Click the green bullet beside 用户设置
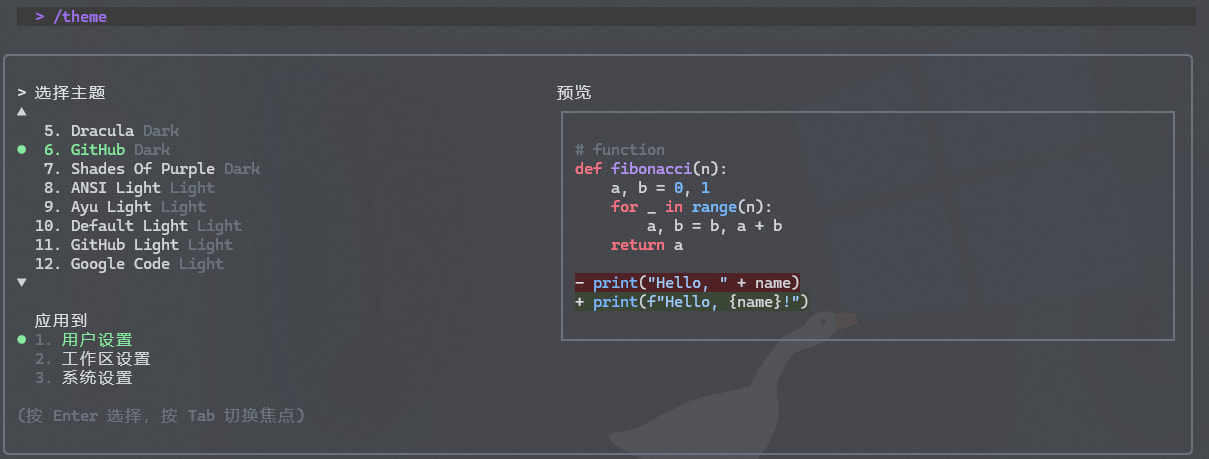The width and height of the screenshot is (1209, 459). (x=22, y=340)
